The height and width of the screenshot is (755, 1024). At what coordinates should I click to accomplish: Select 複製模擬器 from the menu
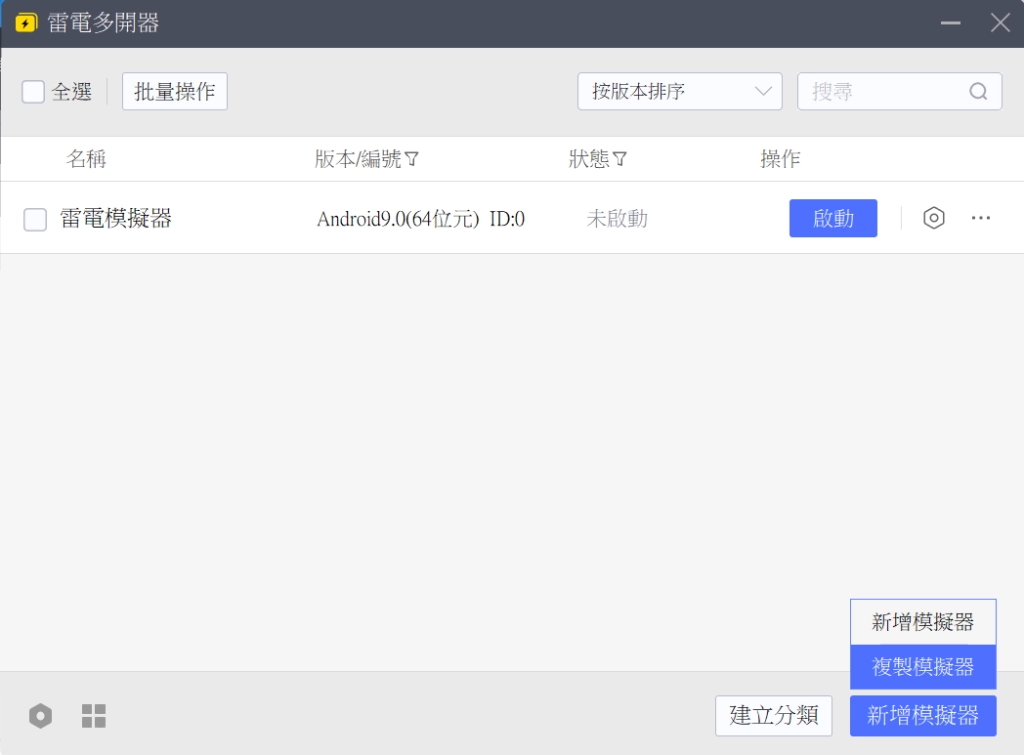(922, 667)
